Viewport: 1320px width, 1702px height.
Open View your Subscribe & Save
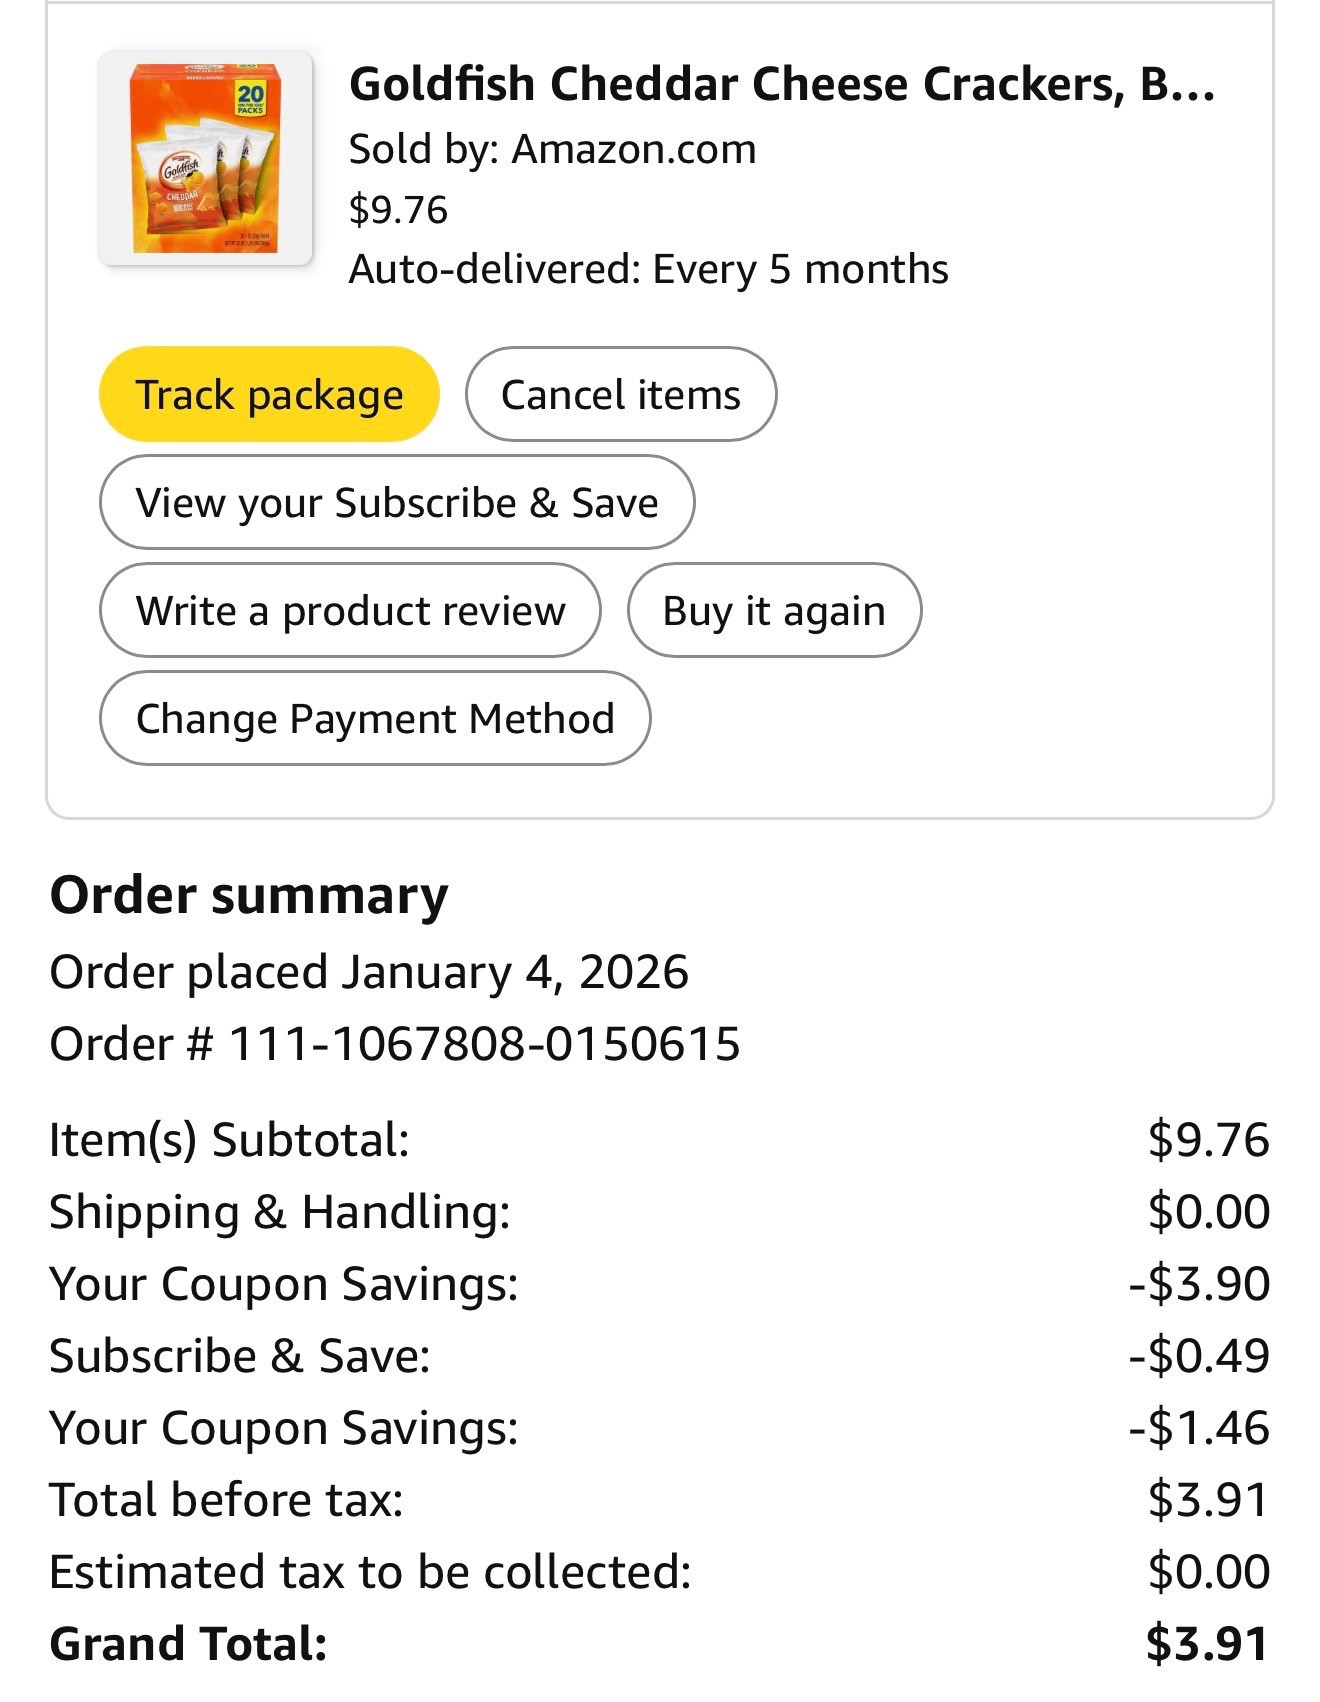396,502
